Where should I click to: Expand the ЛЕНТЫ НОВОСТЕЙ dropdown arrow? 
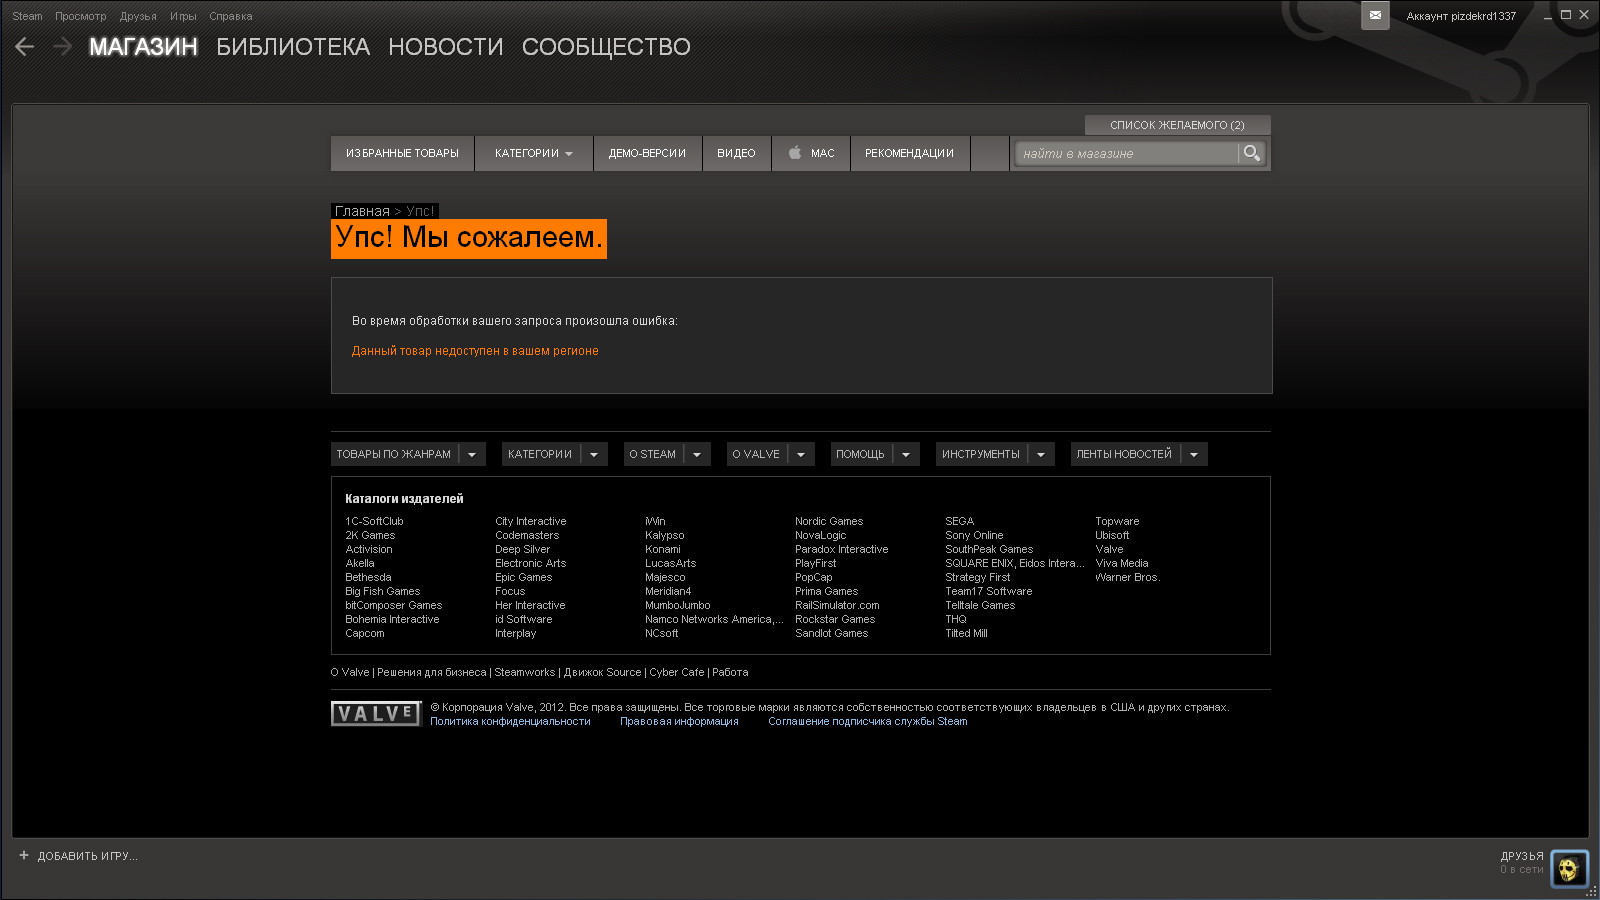point(1194,454)
